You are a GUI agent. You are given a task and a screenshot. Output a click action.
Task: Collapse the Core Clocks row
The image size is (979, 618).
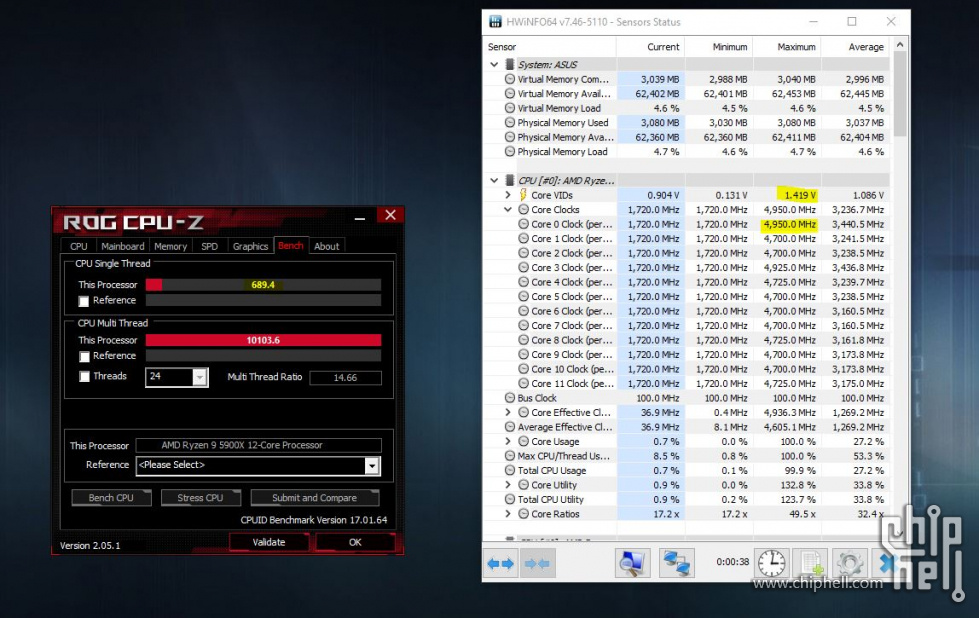point(508,210)
